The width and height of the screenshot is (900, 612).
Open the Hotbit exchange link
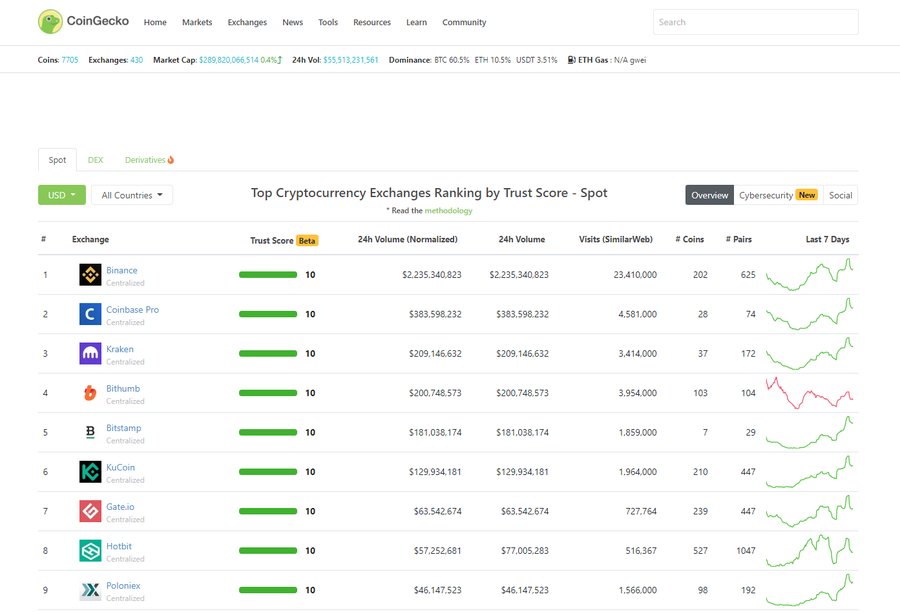[x=119, y=546]
